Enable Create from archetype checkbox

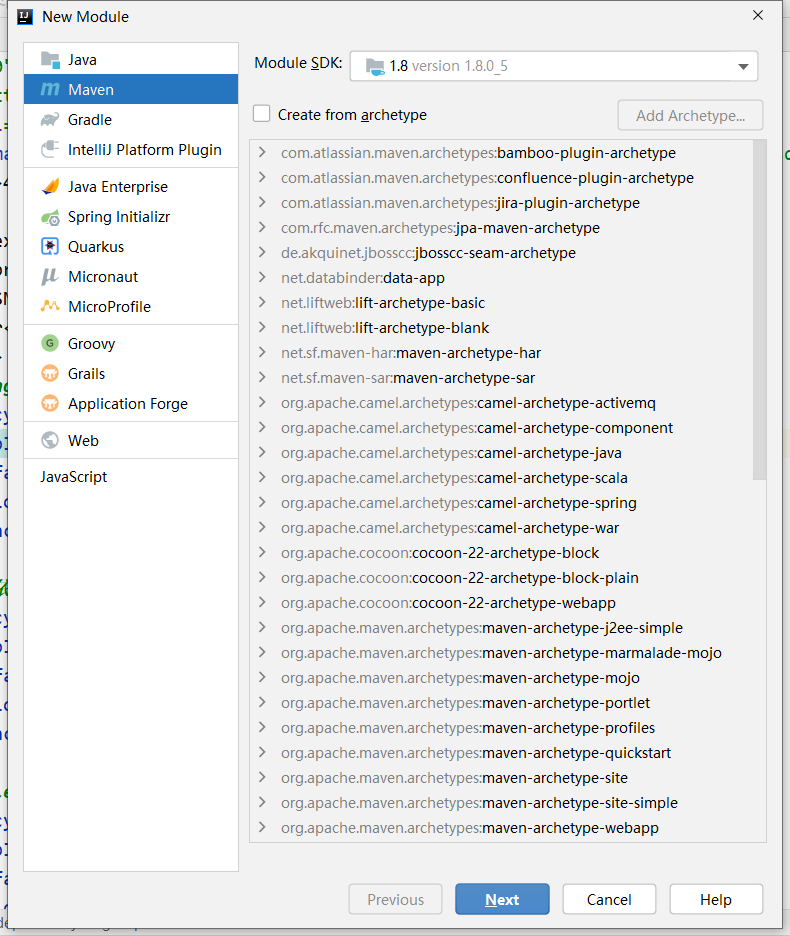[262, 114]
